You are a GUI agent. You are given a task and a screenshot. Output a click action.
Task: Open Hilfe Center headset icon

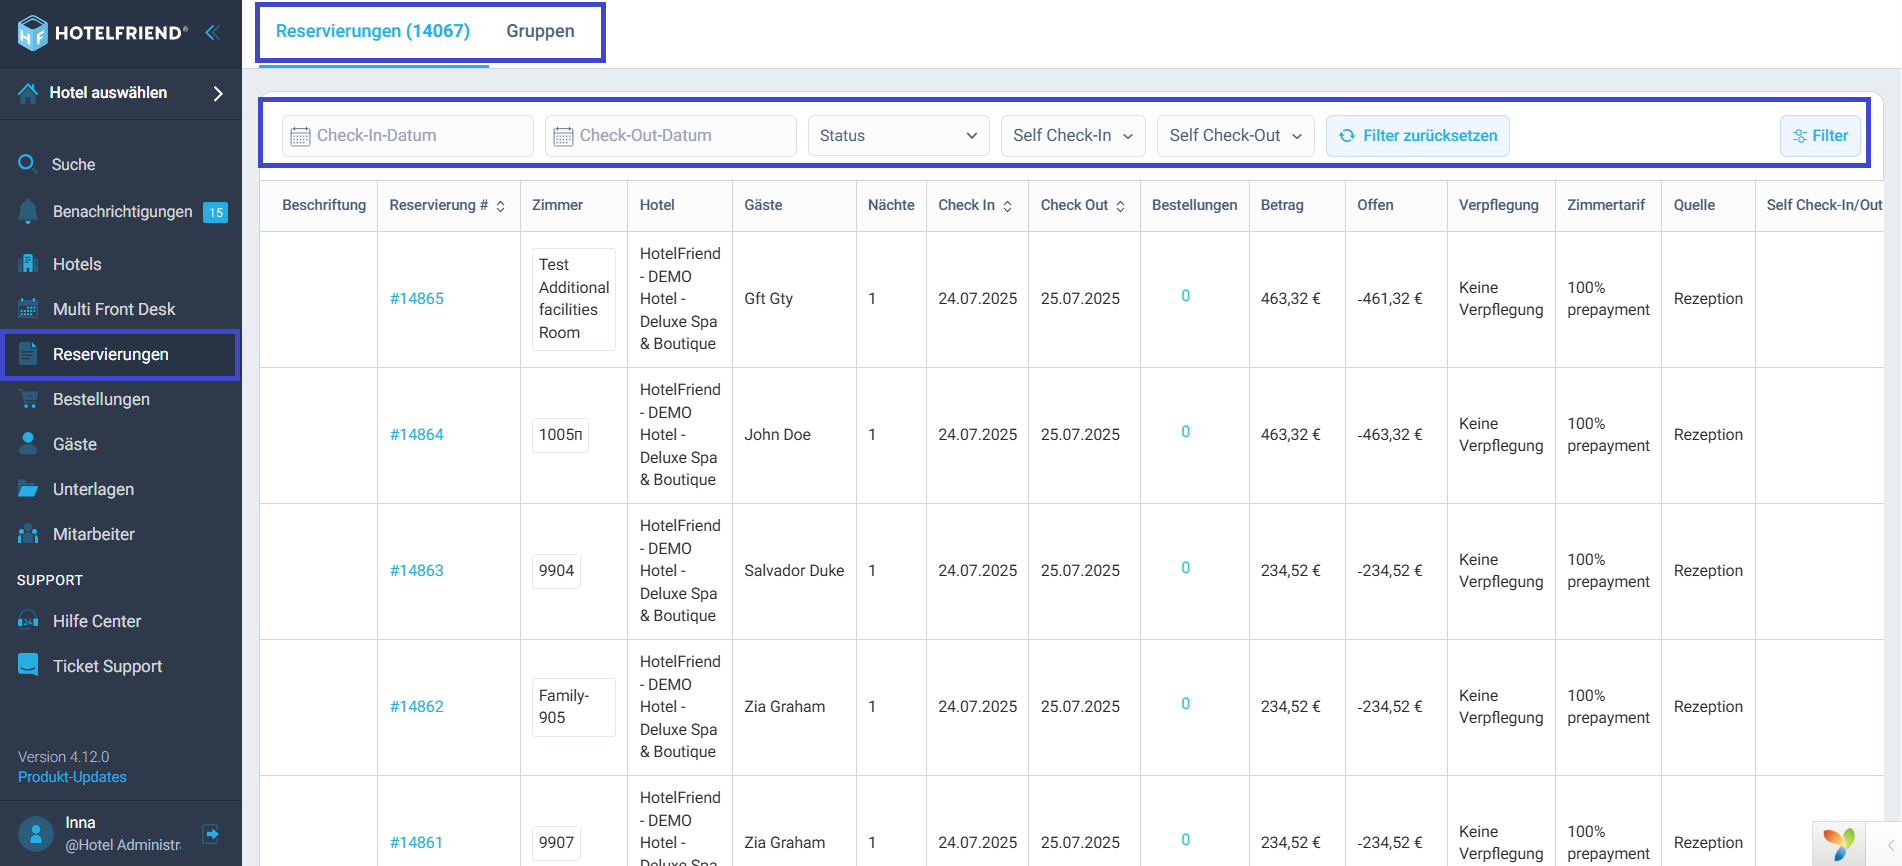click(28, 621)
